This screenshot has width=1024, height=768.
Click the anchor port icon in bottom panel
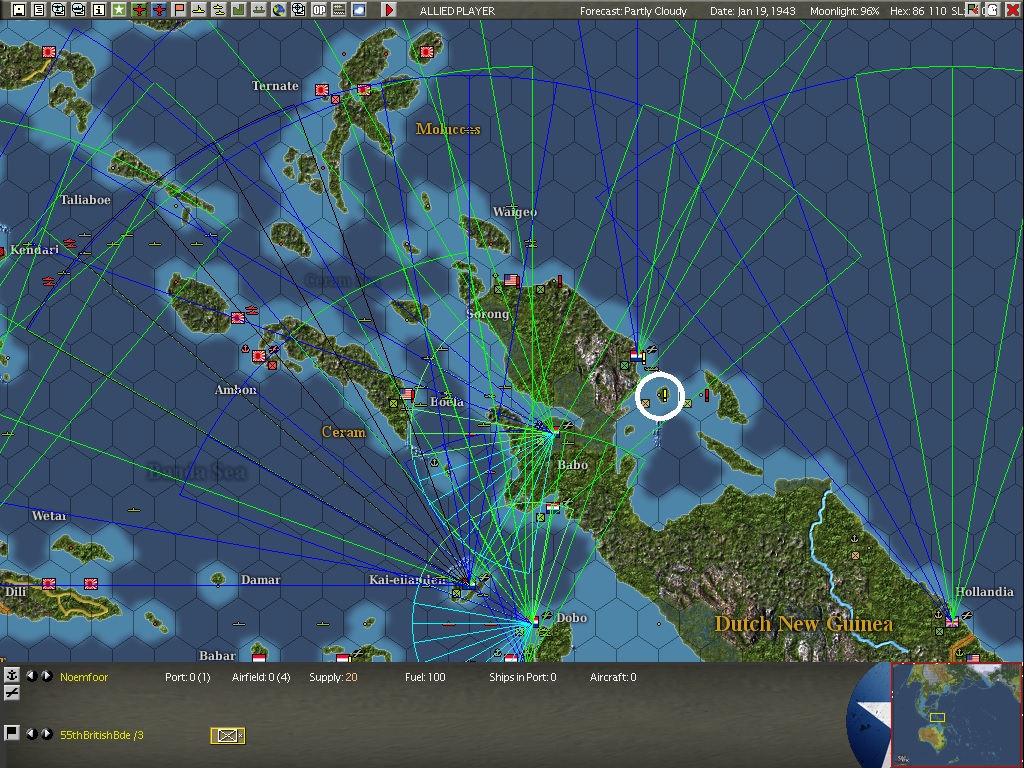[11, 675]
